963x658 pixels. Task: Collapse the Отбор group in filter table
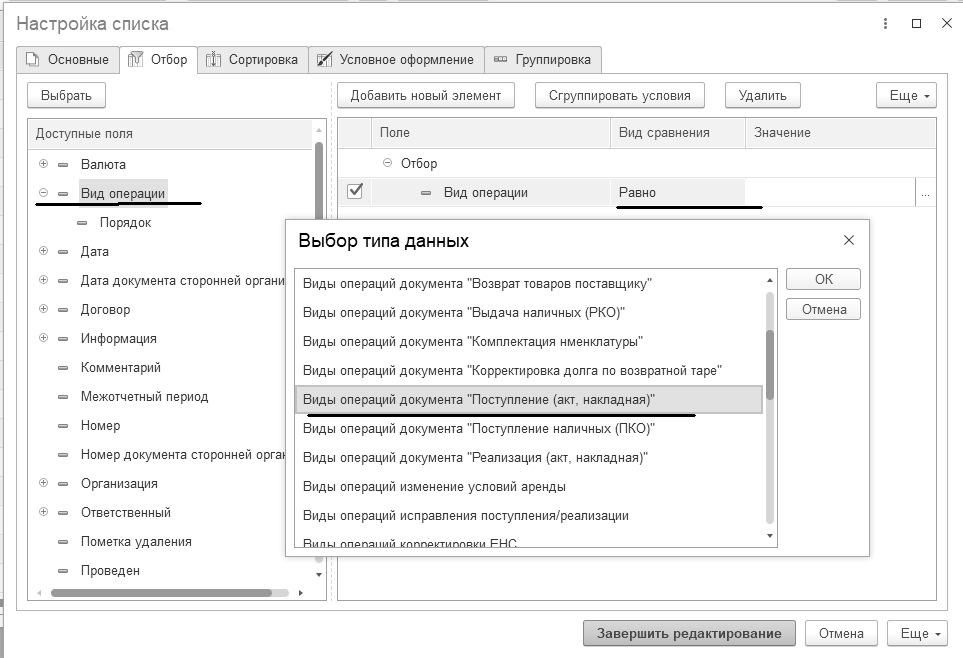click(388, 163)
